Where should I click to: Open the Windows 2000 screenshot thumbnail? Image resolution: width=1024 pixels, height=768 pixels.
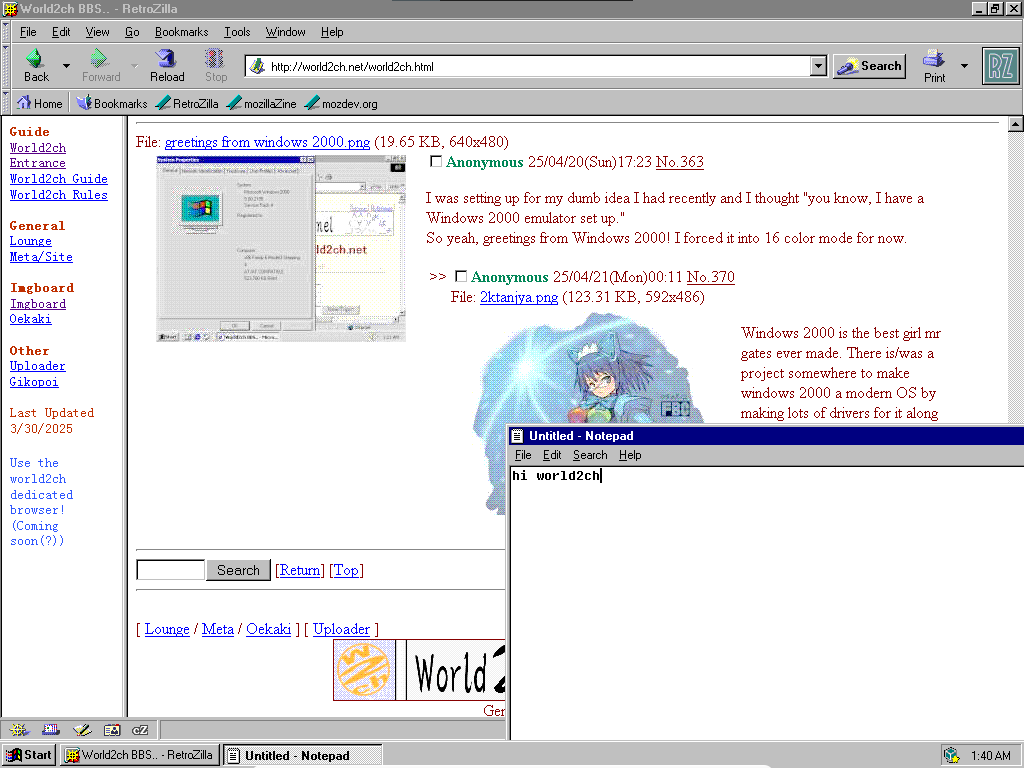click(x=281, y=248)
